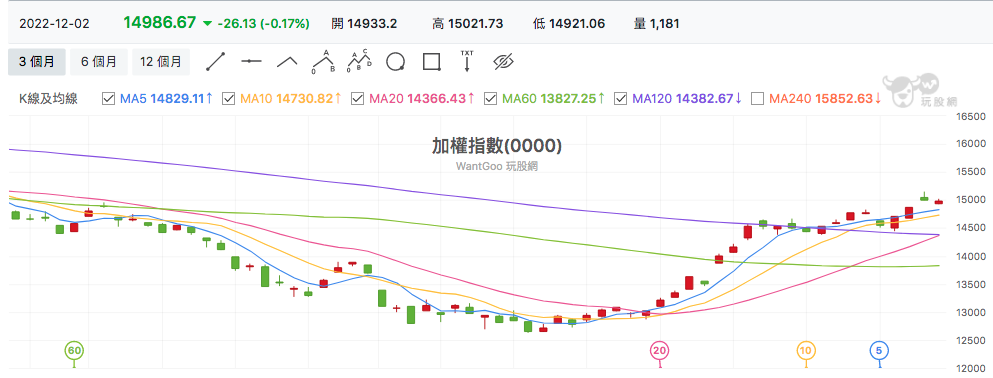Screen dimensions: 993x378
Task: Select the trend line drawing tool
Action: coord(216,61)
